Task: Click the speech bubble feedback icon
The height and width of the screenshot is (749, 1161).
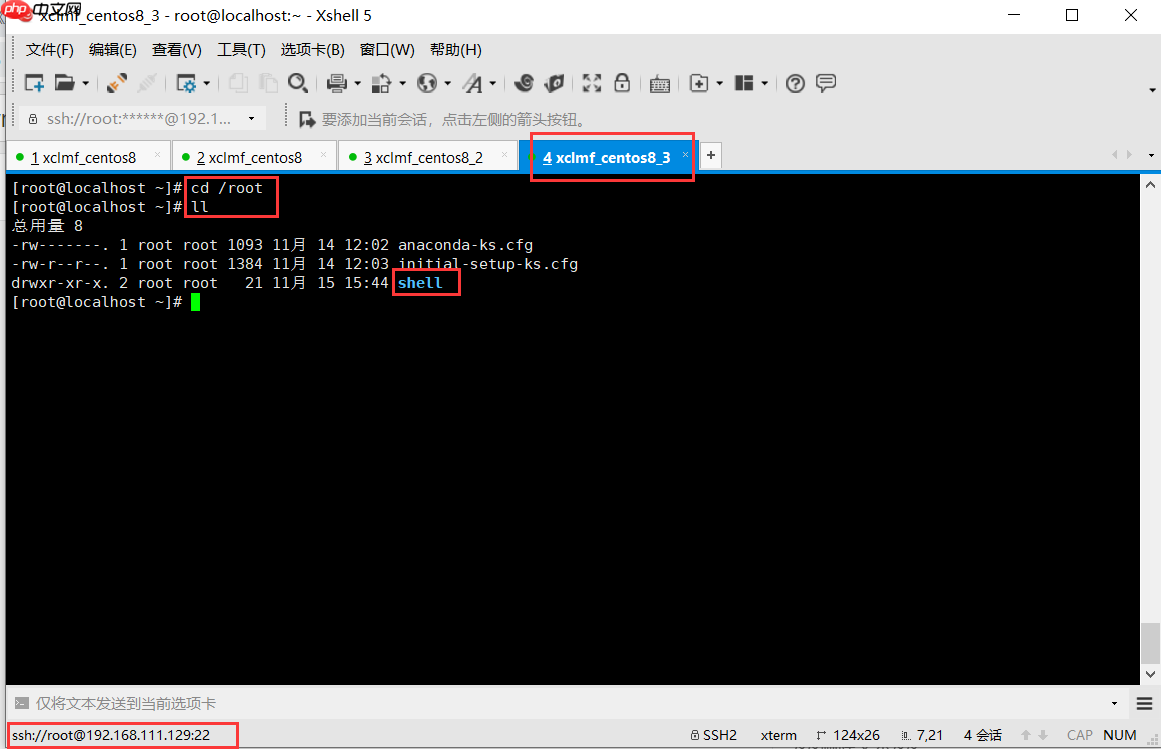Action: [x=826, y=83]
